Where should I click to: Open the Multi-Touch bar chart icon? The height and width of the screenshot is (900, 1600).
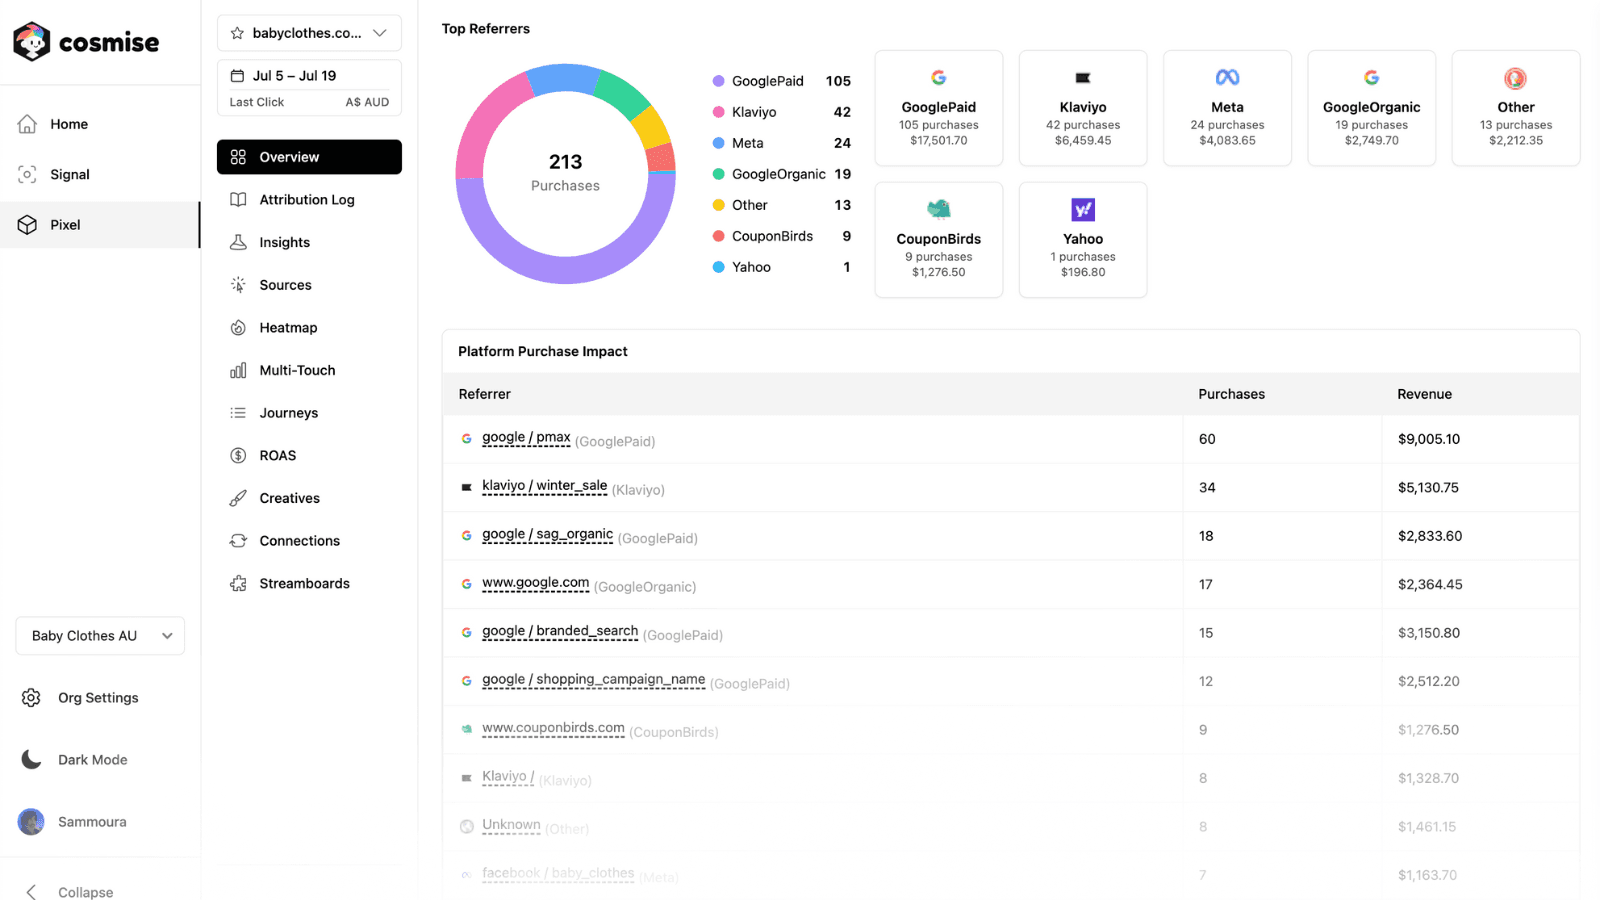[239, 370]
